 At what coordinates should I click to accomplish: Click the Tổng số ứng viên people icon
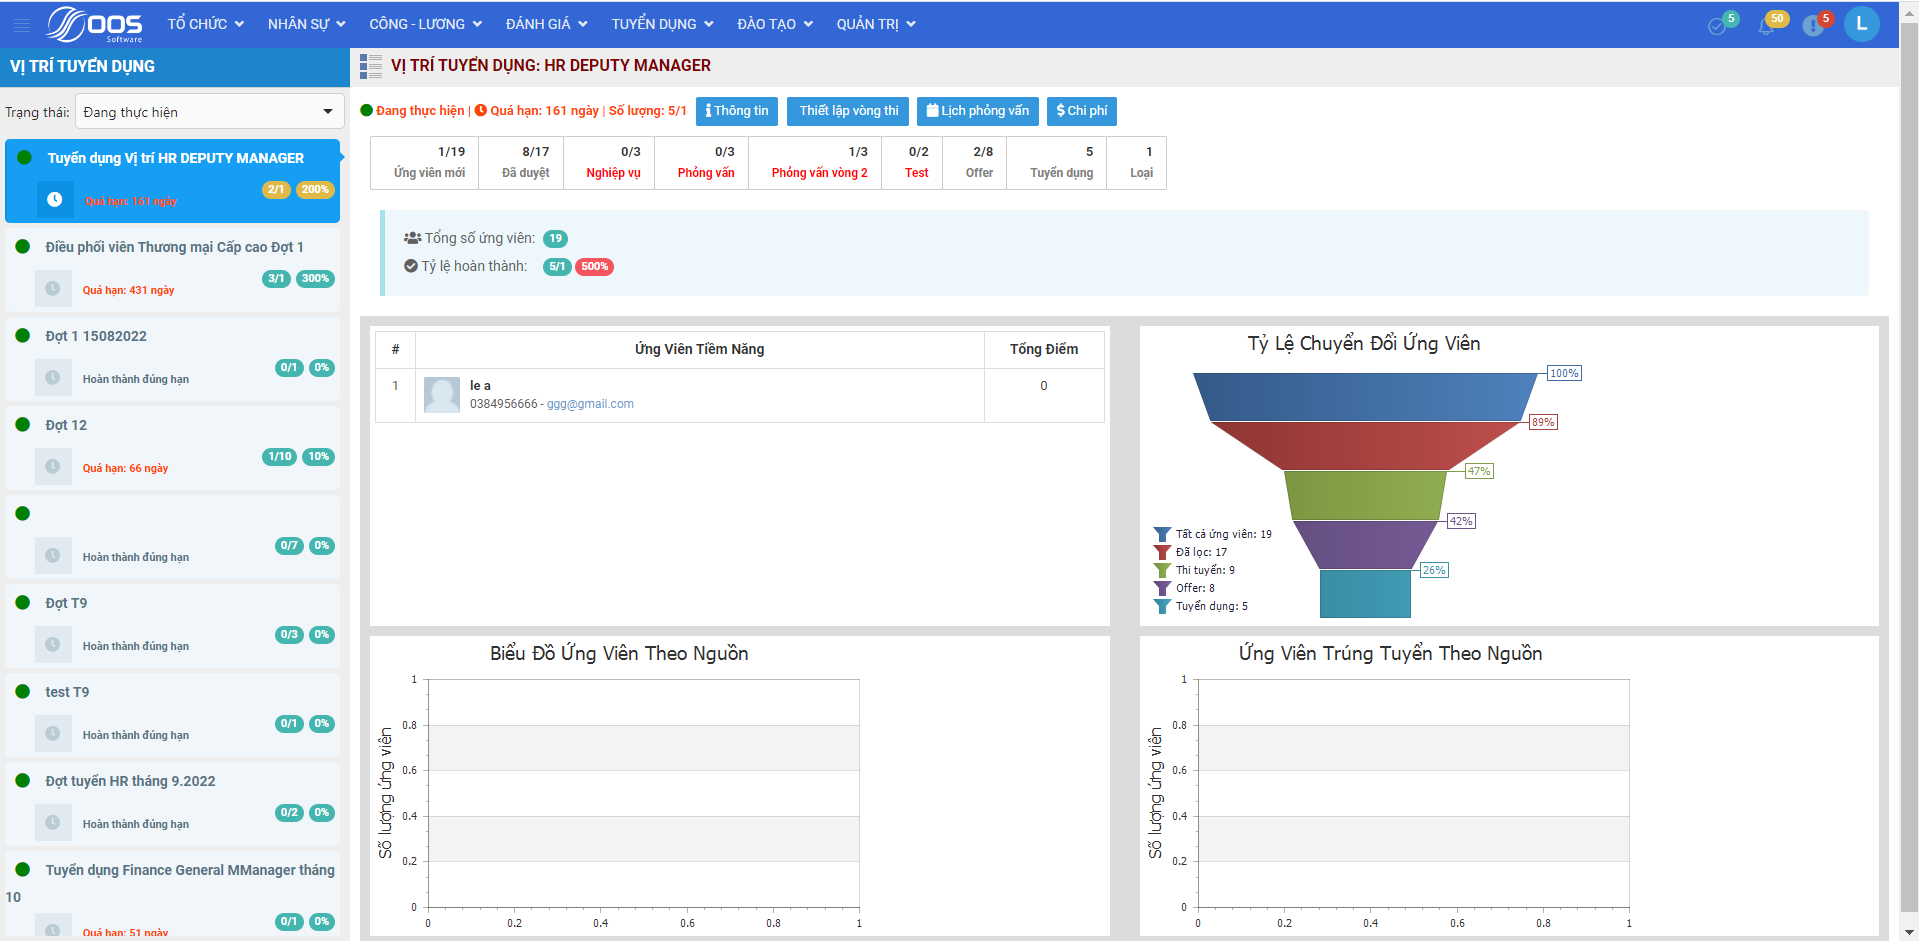pos(412,238)
